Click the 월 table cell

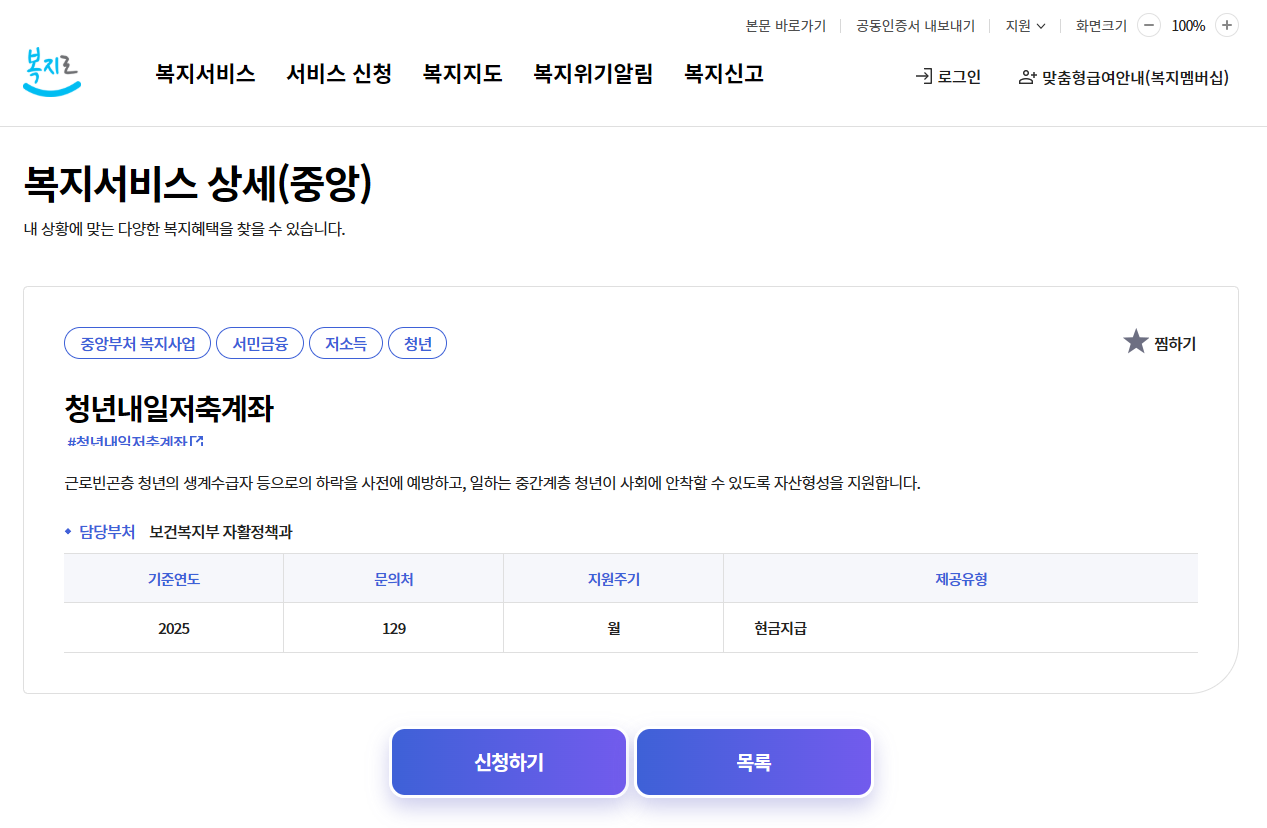pos(614,628)
